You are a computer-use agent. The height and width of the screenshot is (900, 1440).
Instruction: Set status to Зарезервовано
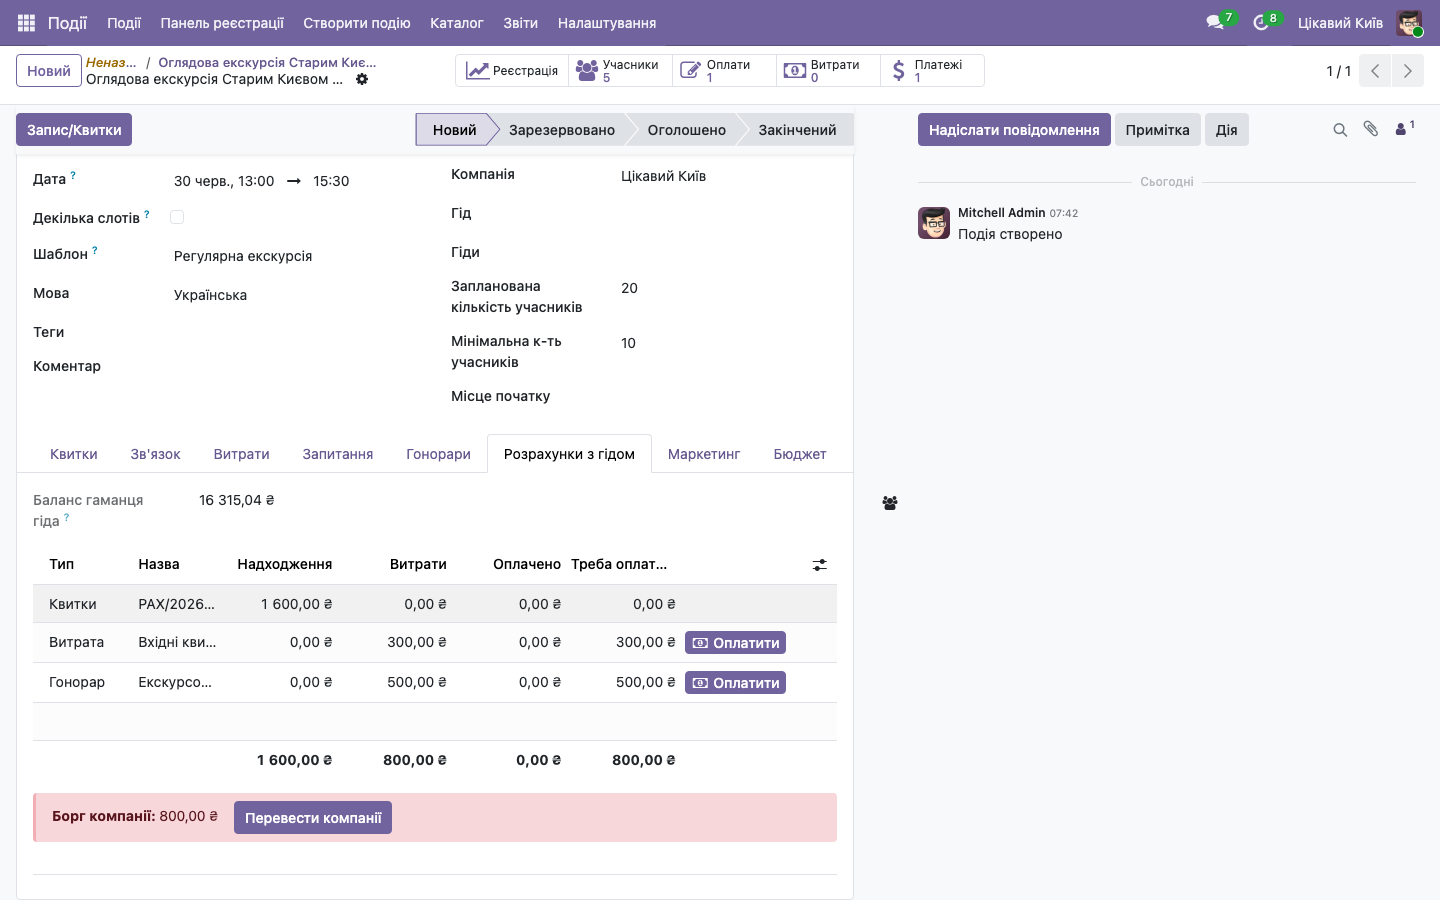562,130
